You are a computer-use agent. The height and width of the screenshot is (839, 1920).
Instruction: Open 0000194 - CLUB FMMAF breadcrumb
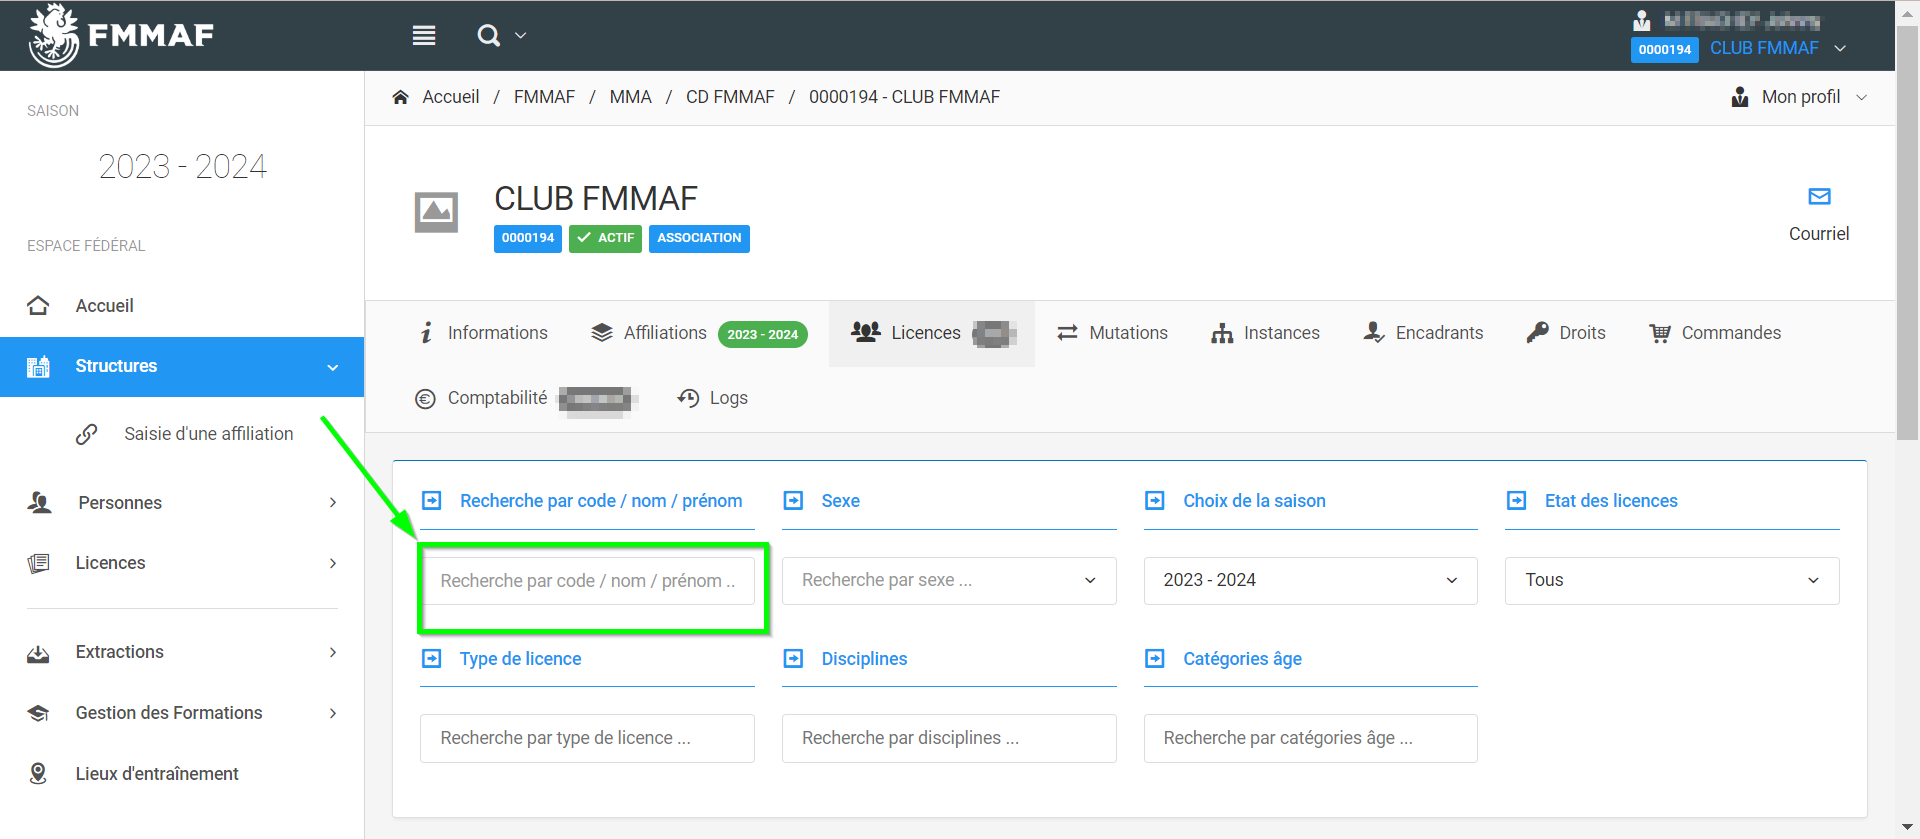click(904, 97)
